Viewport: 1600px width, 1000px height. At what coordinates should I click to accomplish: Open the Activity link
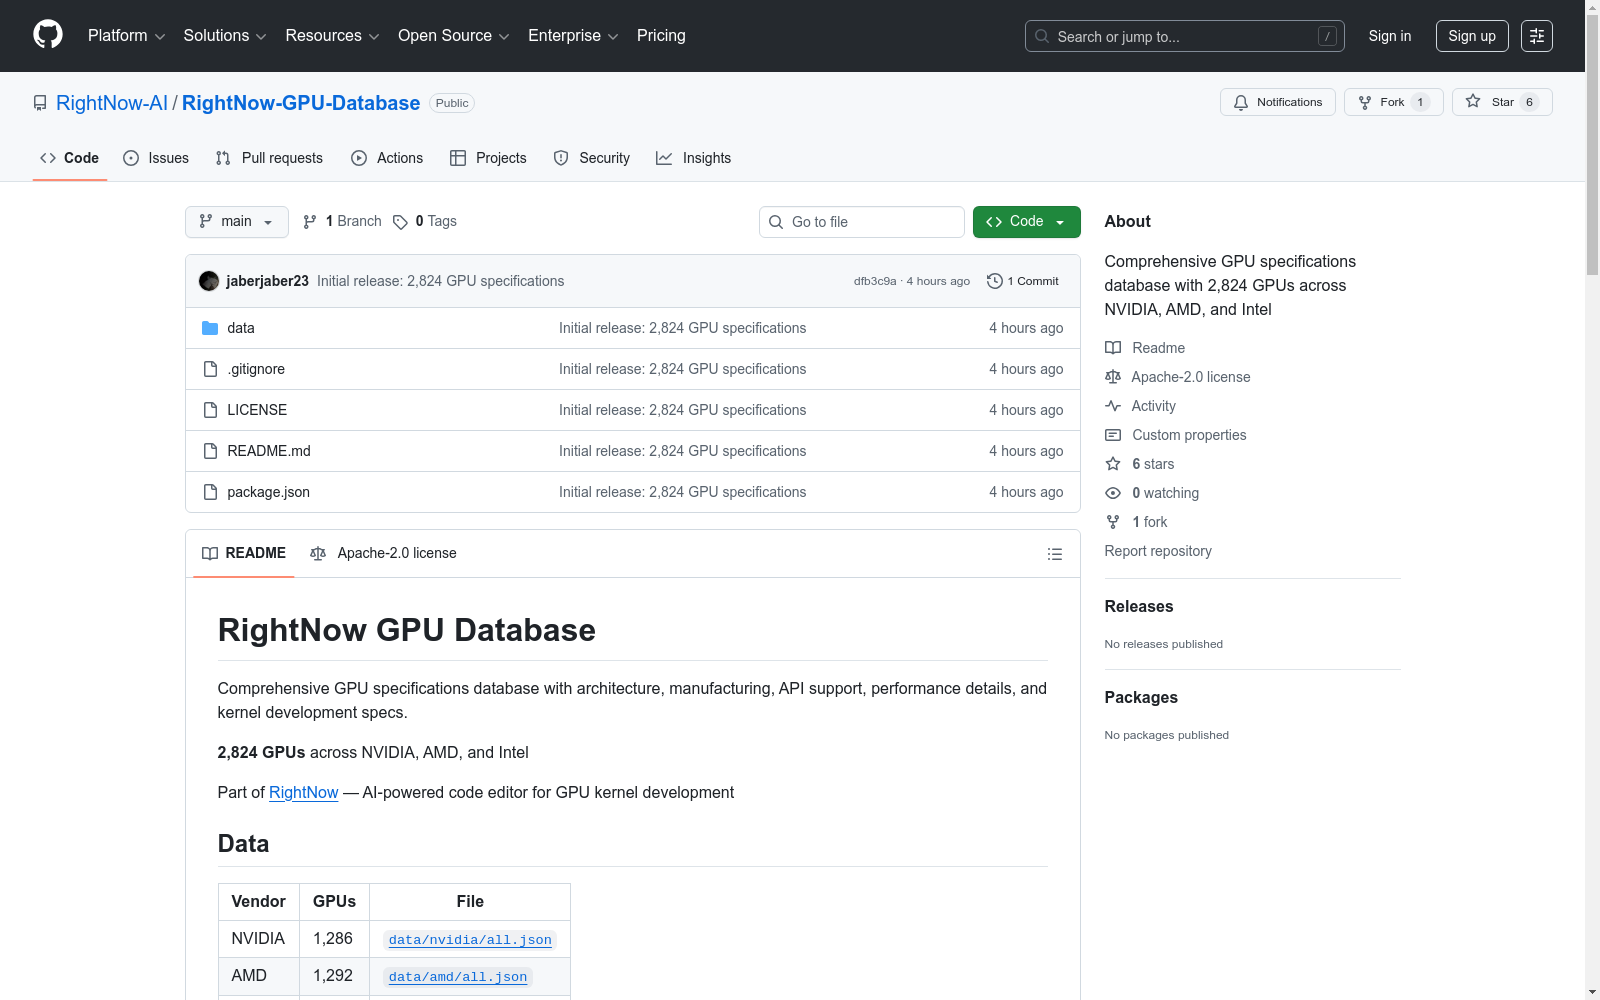1141,406
